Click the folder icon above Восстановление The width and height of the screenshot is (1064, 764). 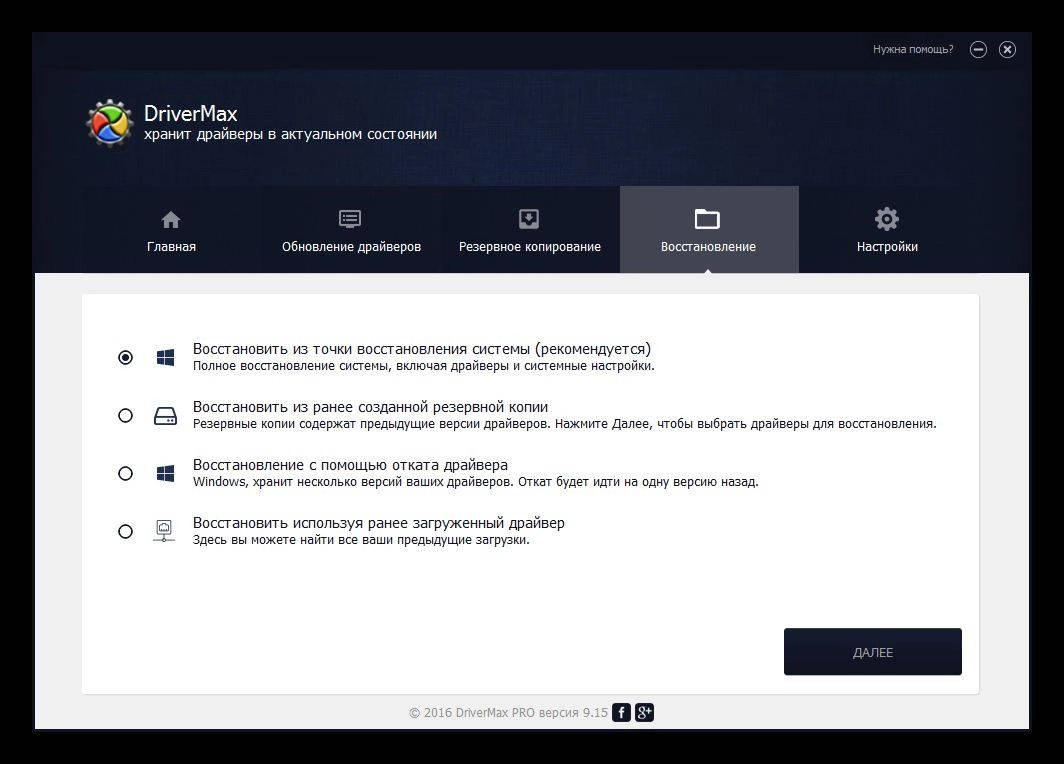point(707,219)
